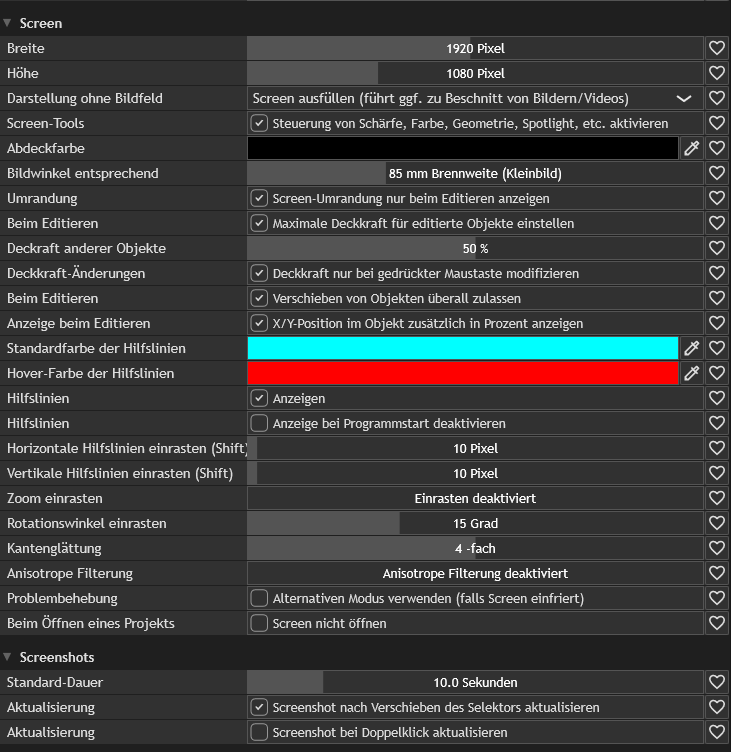Click the 85 mm Brennweite slider

[475, 173]
